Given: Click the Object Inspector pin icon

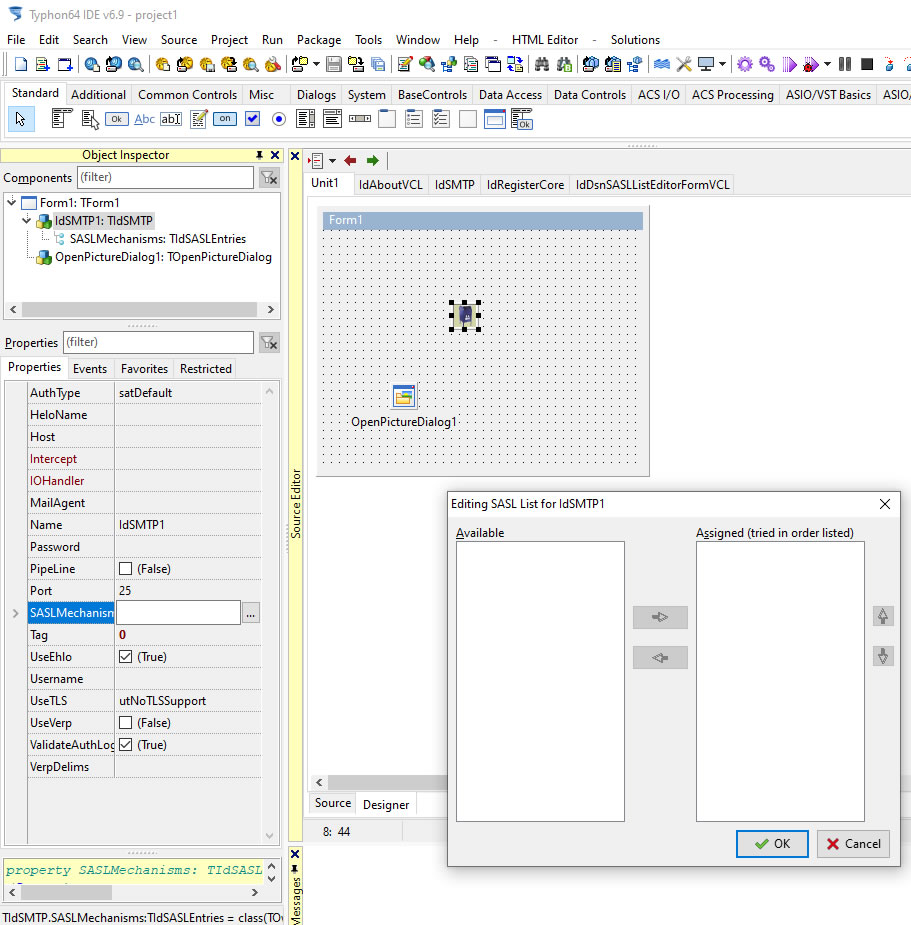Looking at the screenshot, I should coord(259,155).
